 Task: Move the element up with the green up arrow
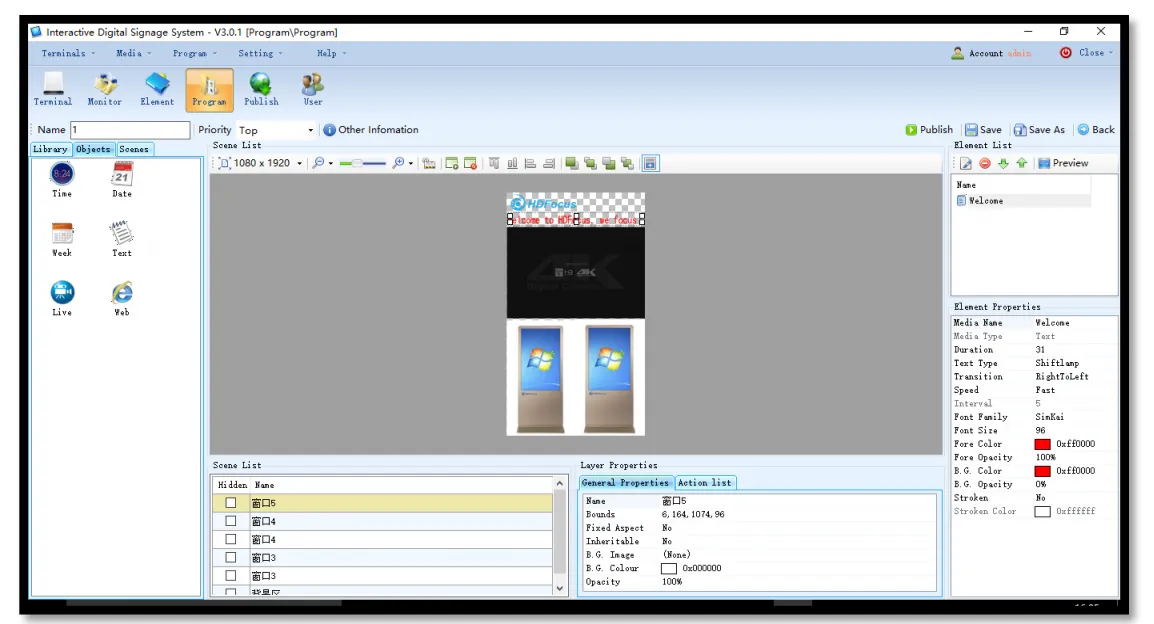click(x=1021, y=163)
